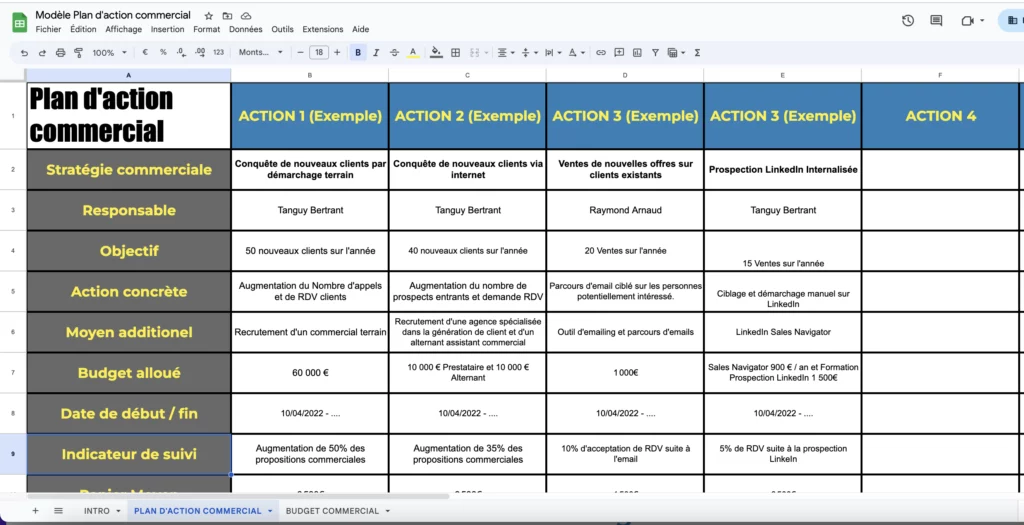The image size is (1024, 525).
Task: Create a filter with funnel icon
Action: point(655,53)
